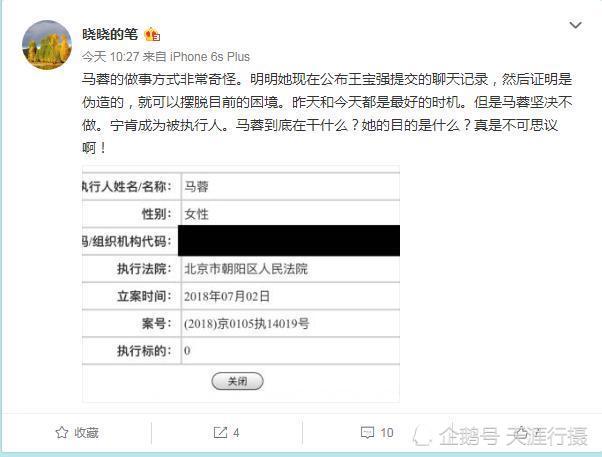Click the blacked-out ID code field

click(x=289, y=241)
